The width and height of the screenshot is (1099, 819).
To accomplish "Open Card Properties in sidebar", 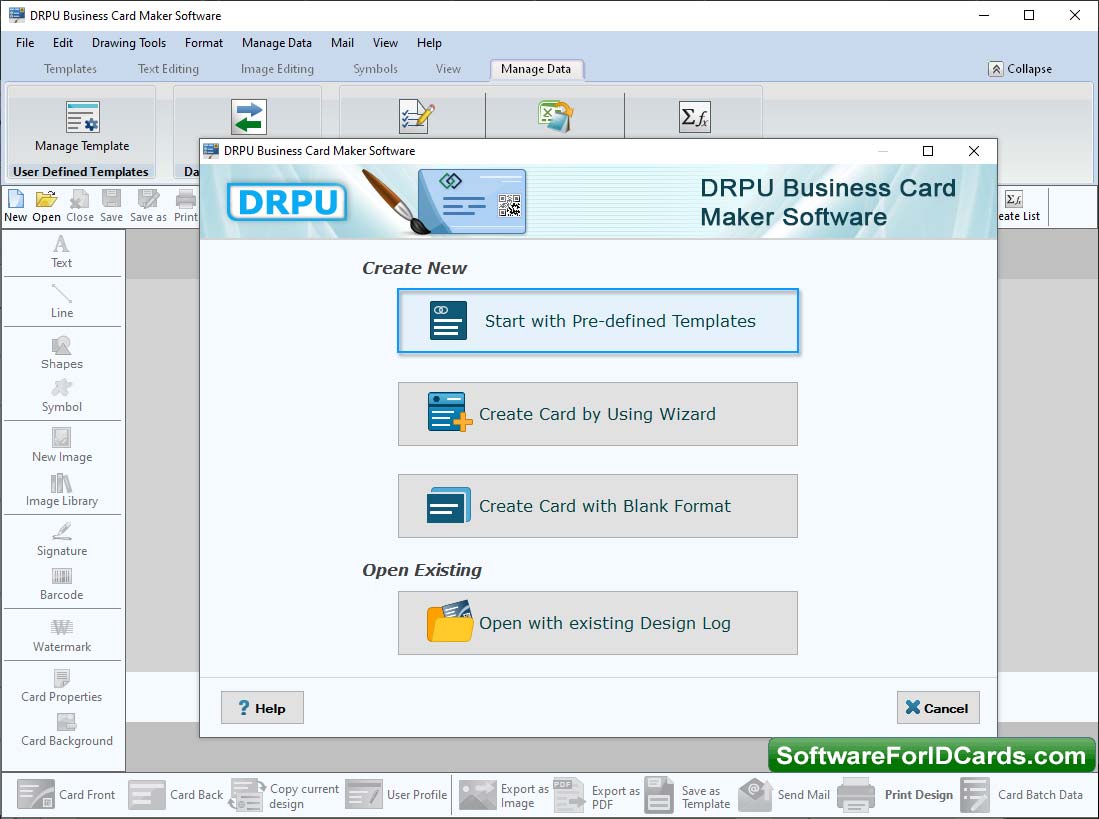I will (x=62, y=687).
